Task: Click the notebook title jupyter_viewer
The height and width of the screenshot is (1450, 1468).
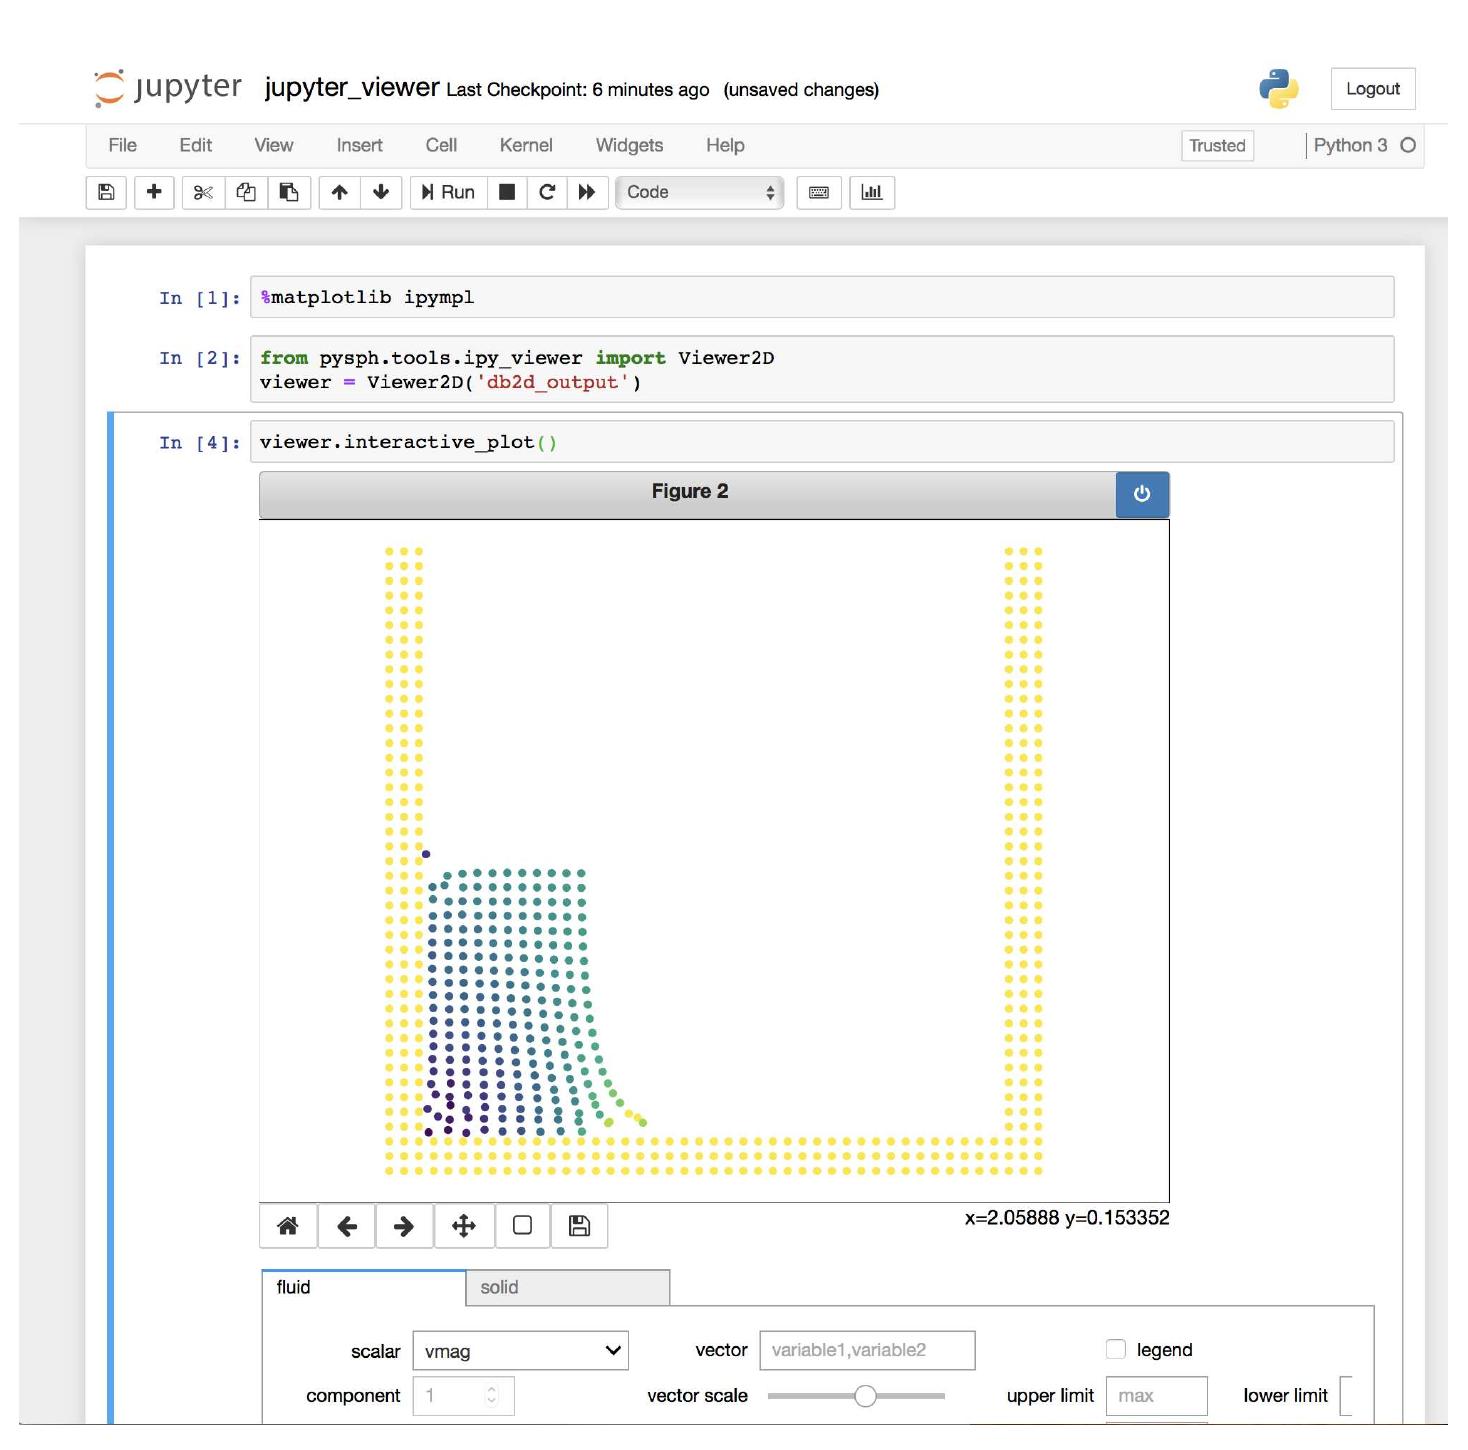Action: coord(352,88)
